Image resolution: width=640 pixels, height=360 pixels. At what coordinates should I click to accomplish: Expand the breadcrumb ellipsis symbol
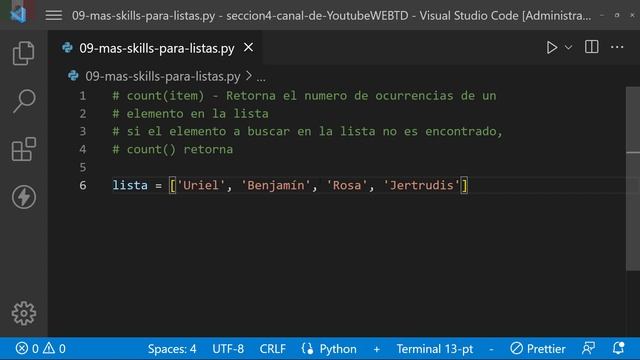[x=261, y=77]
